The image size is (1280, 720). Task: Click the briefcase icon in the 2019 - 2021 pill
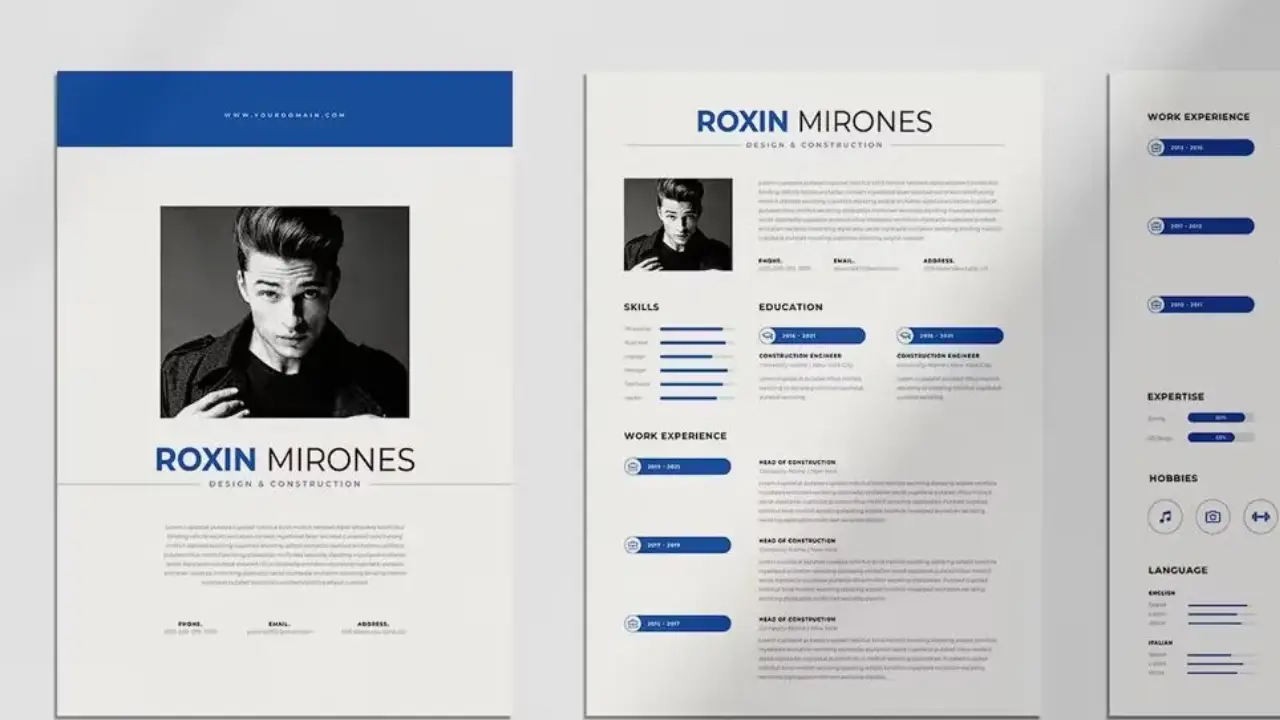[633, 466]
